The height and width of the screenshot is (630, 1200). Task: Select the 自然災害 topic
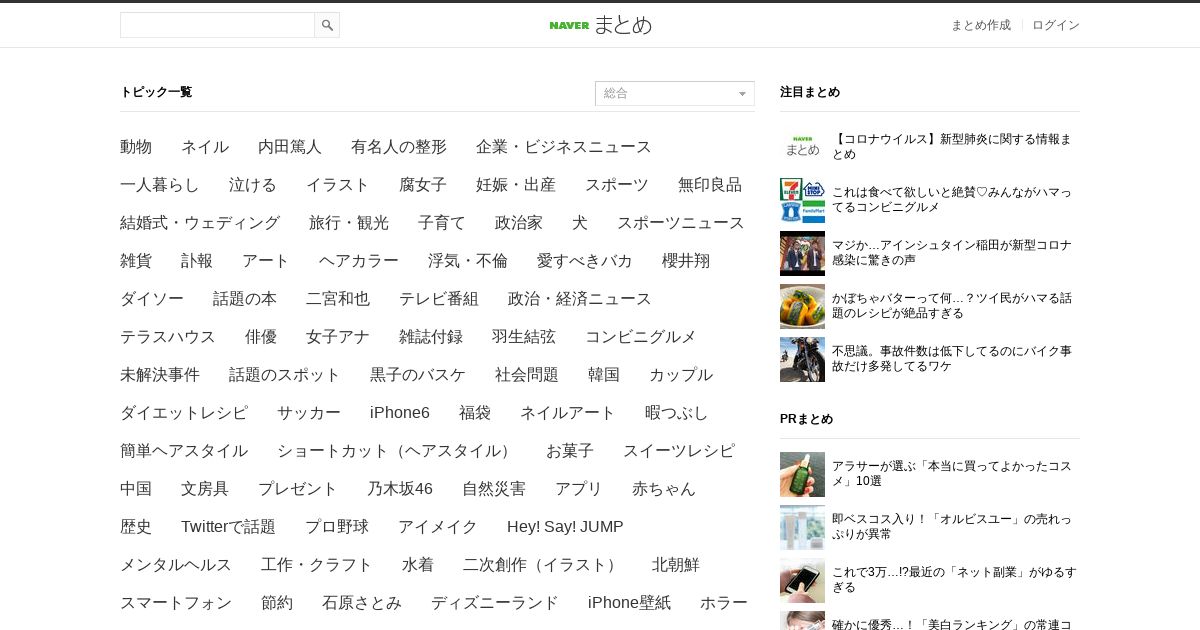(x=494, y=489)
